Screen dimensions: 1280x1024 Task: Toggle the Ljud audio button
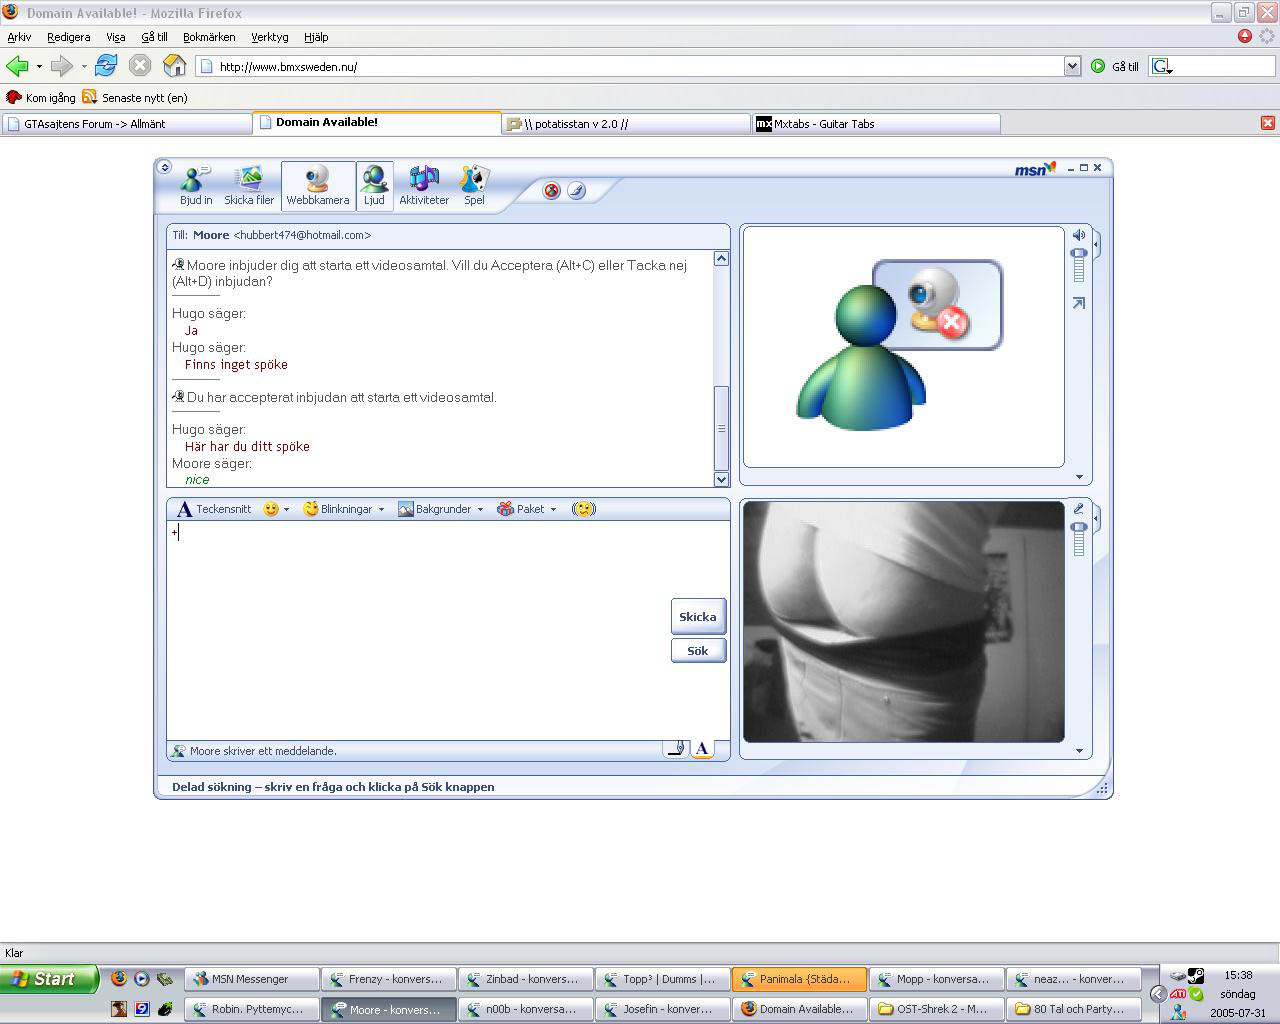click(374, 186)
